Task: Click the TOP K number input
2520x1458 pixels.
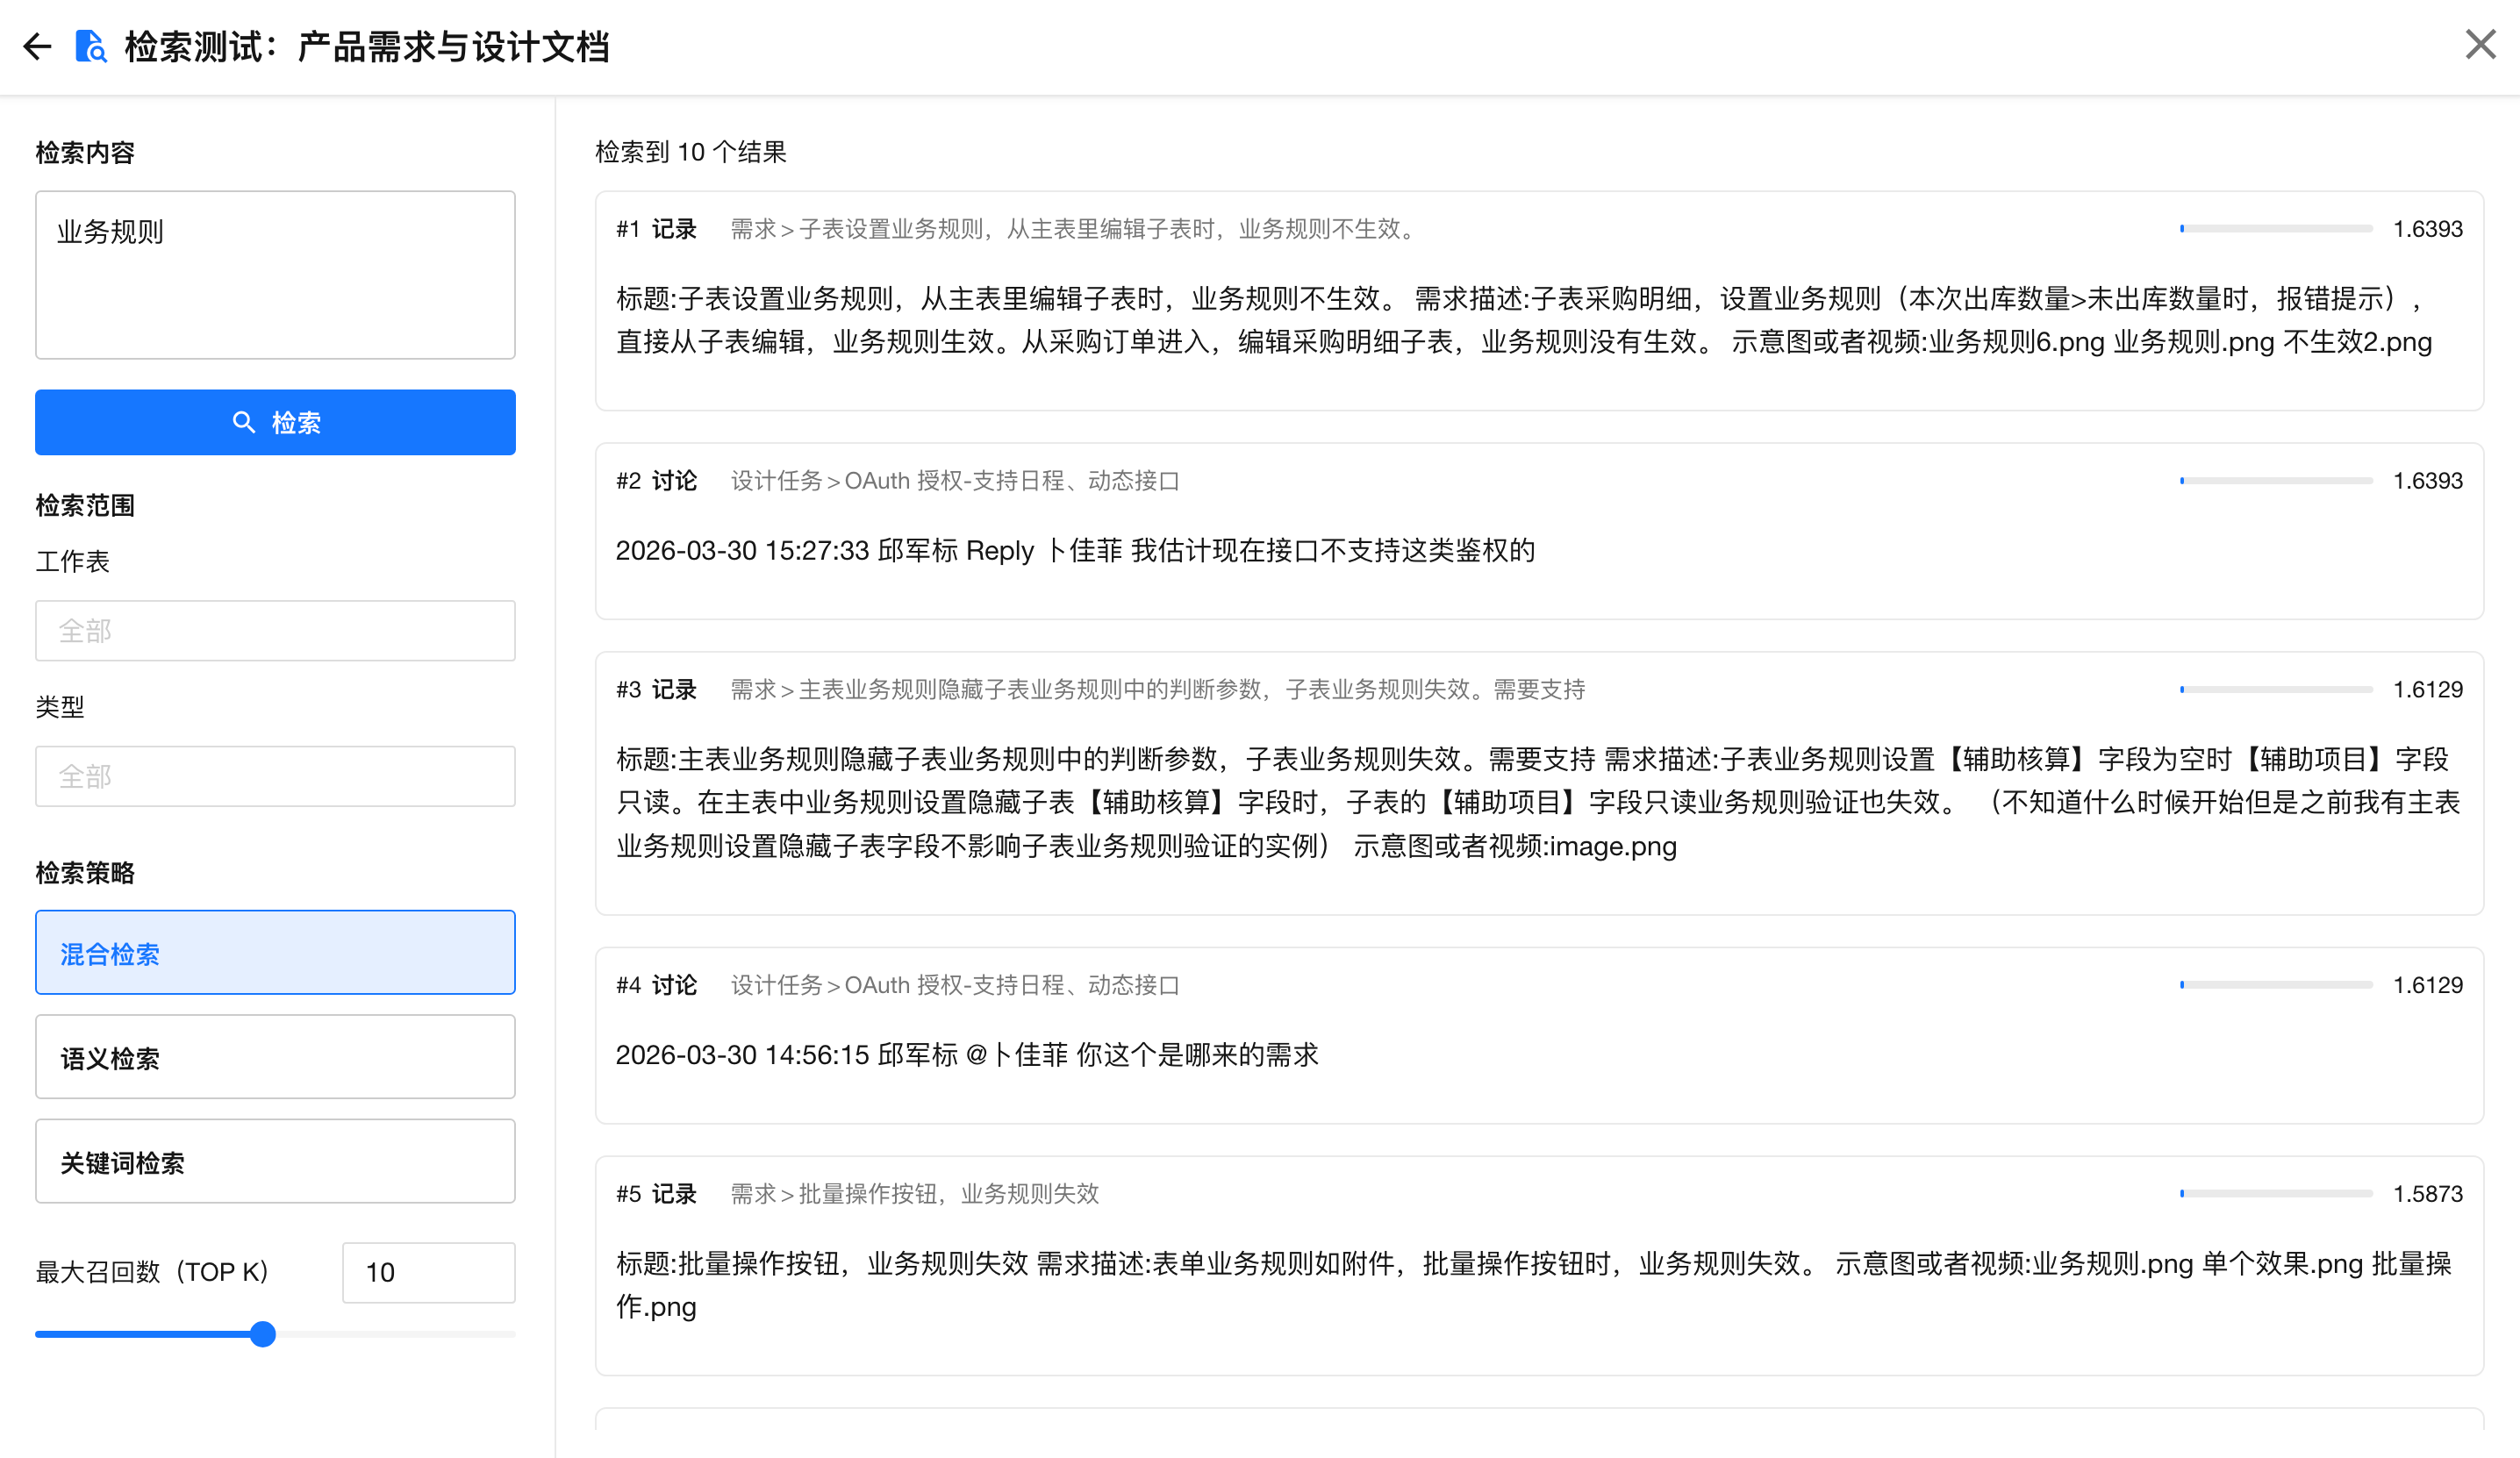Action: click(x=428, y=1272)
